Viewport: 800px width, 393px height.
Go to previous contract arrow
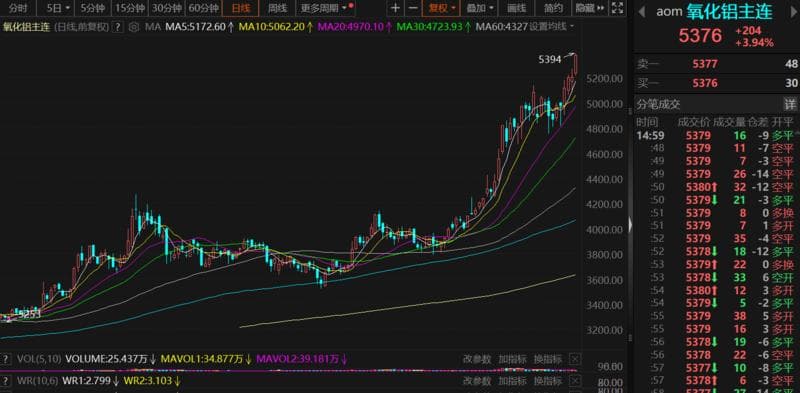[642, 12]
